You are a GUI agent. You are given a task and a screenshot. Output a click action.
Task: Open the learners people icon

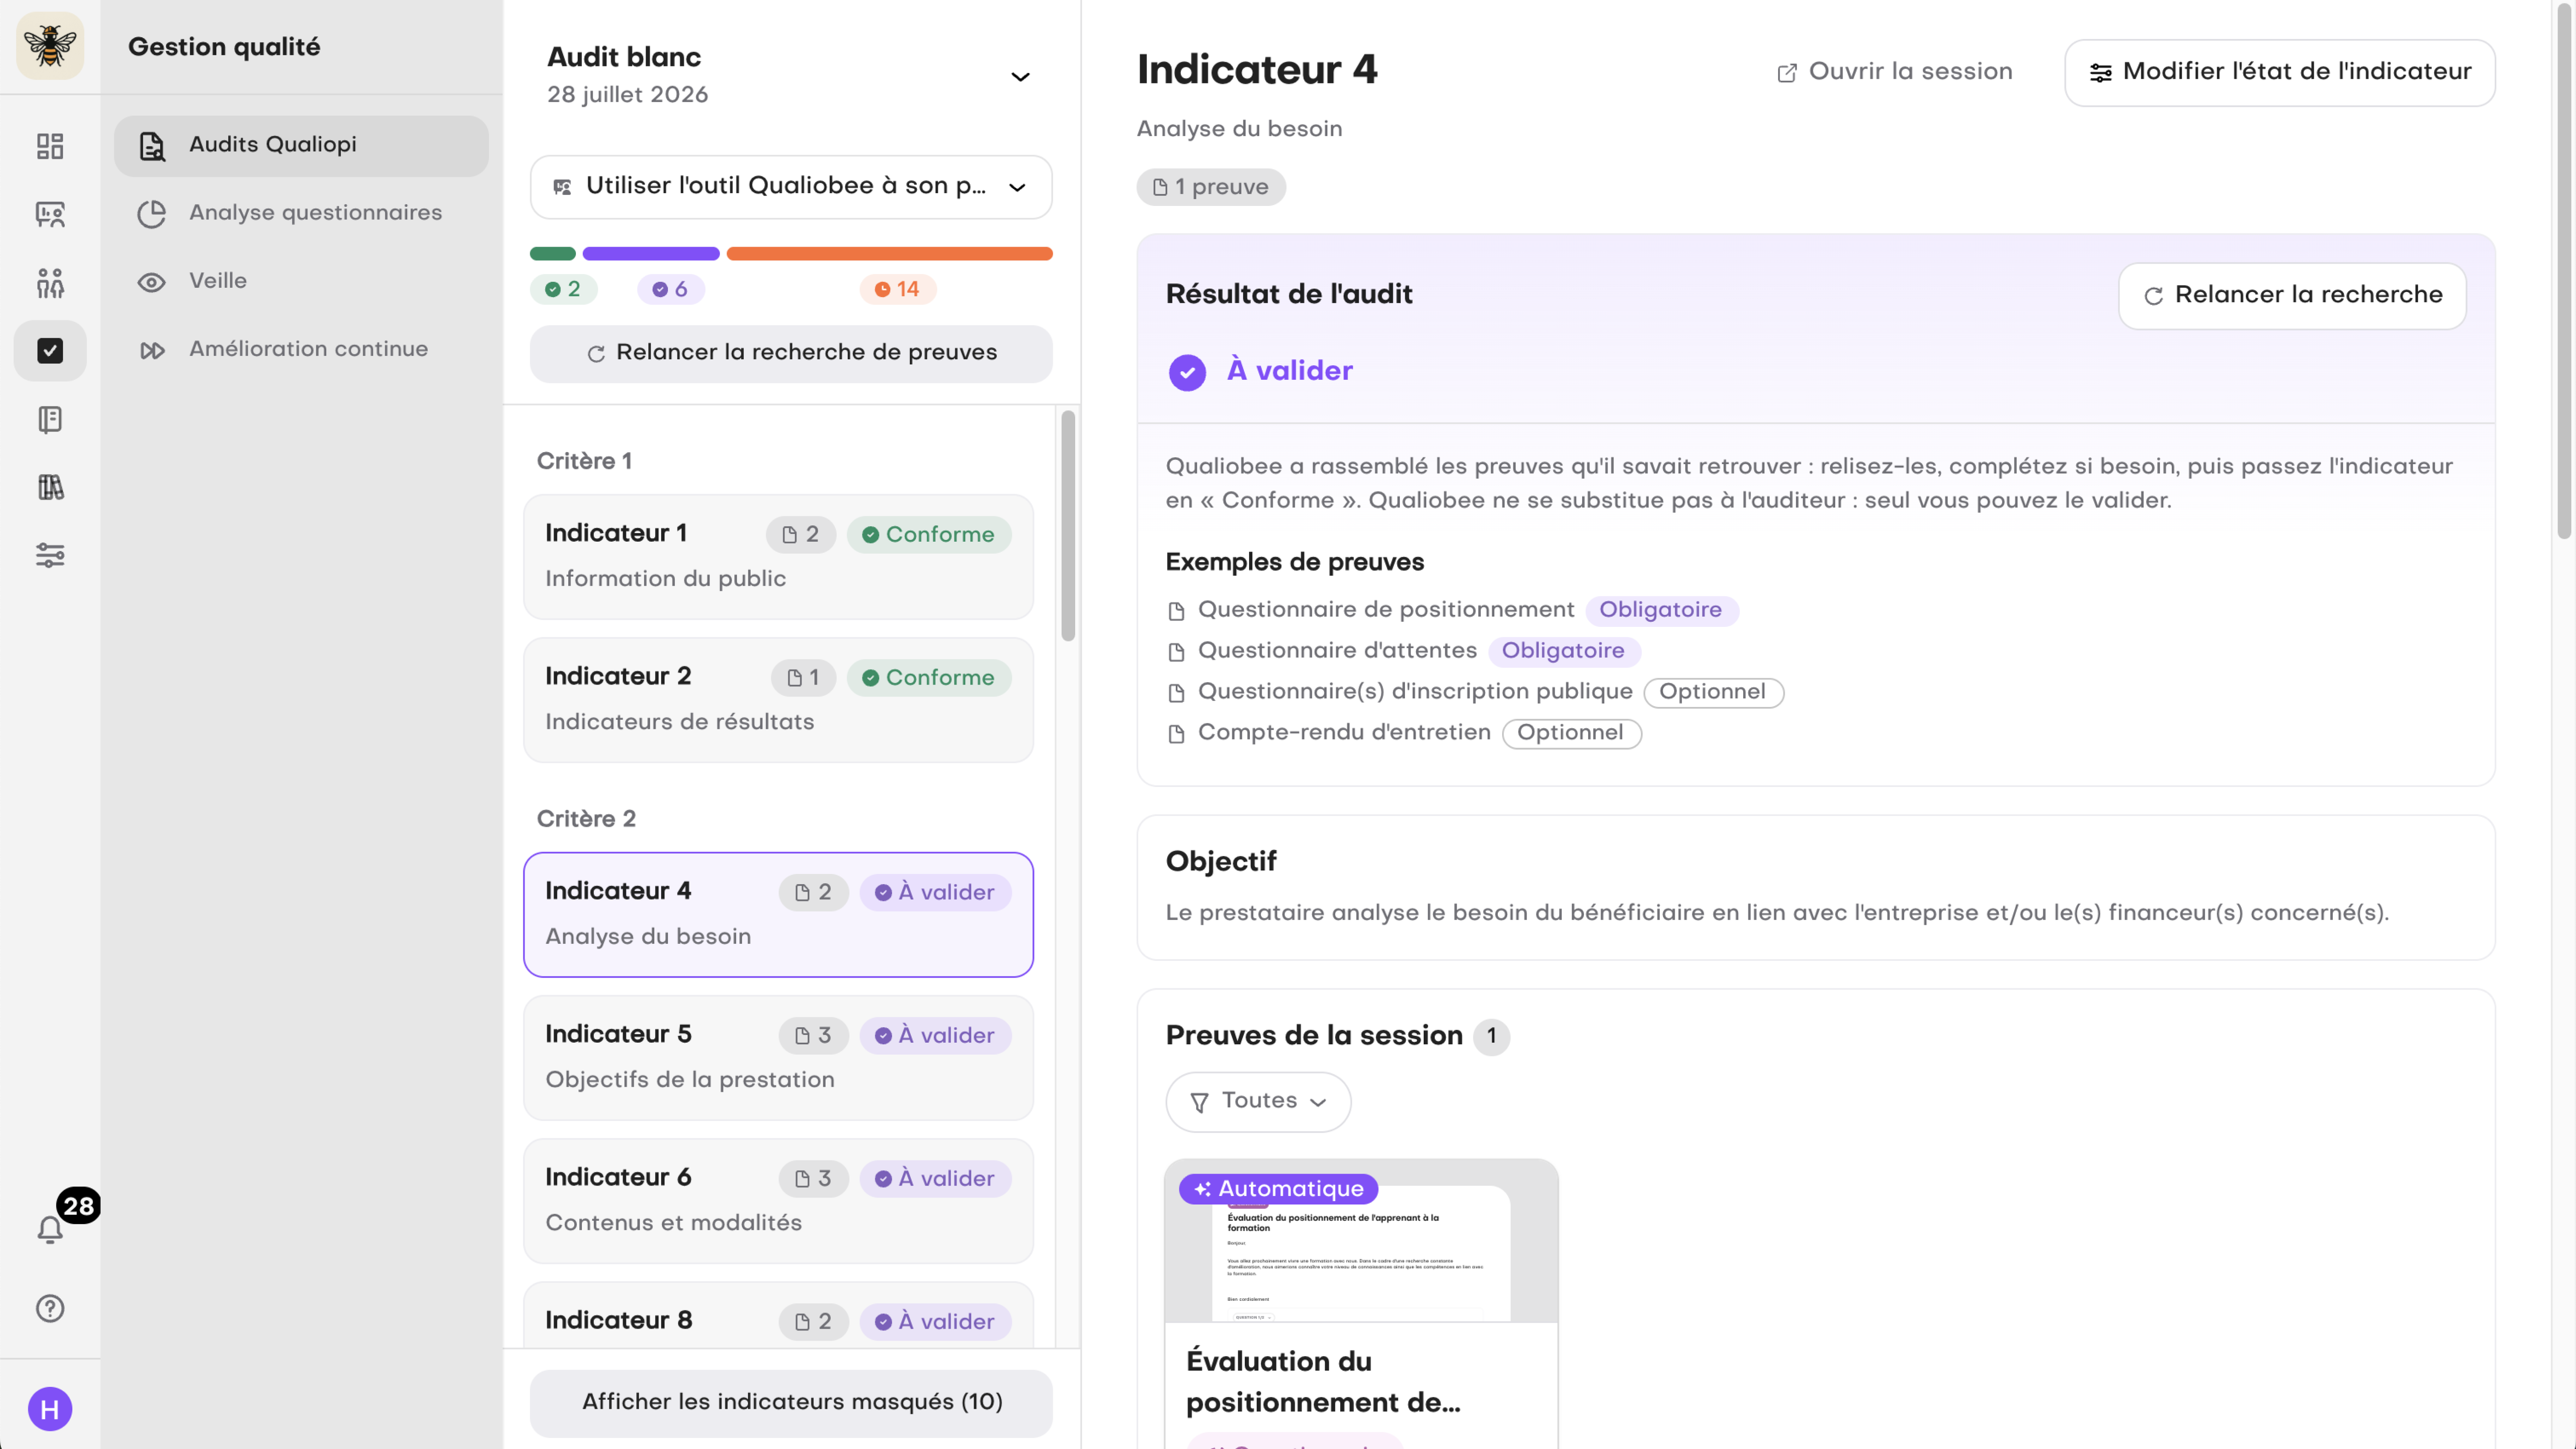coord(50,283)
